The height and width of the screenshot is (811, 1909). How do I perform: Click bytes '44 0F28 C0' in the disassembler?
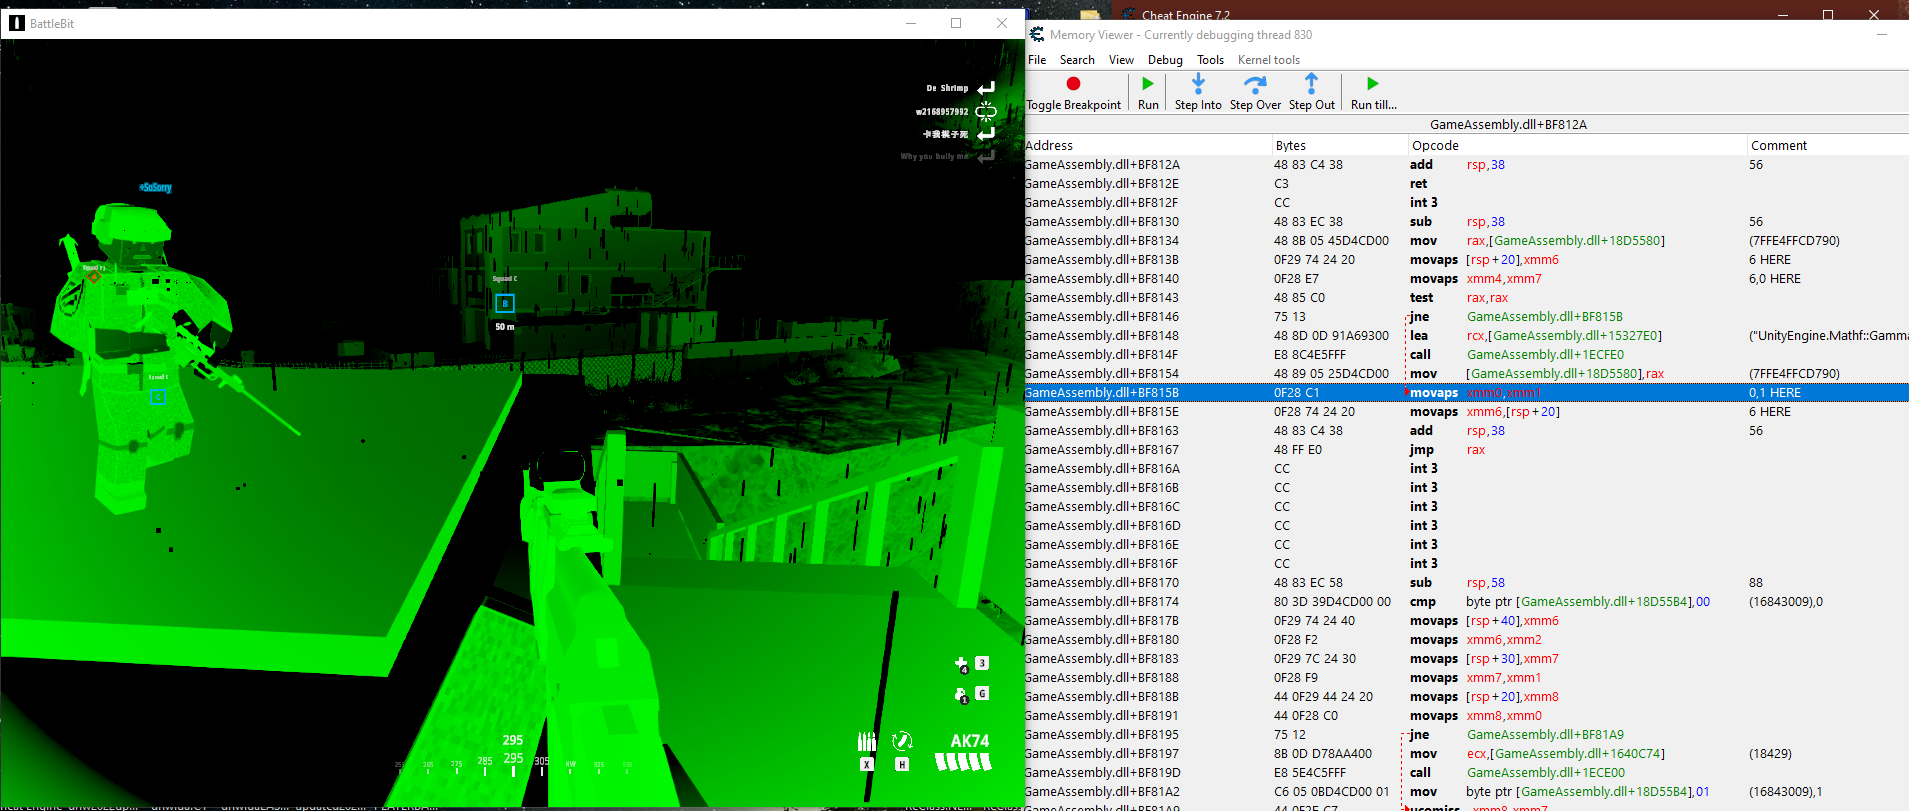click(x=1305, y=716)
